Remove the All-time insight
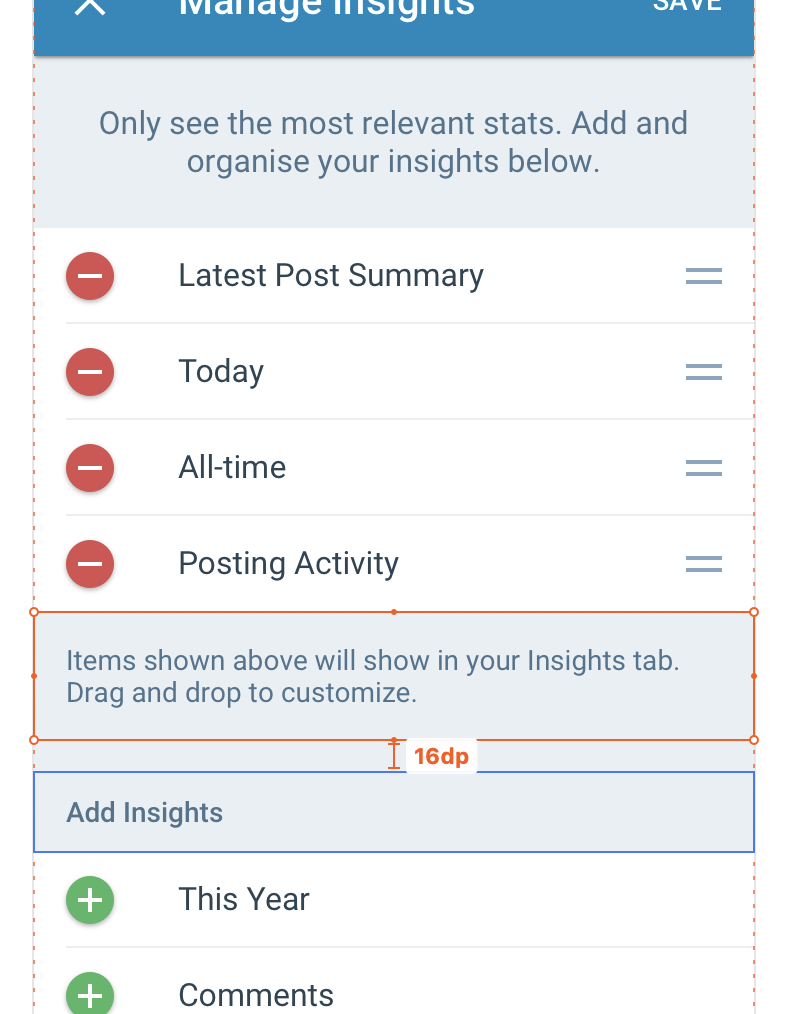Screen dimensions: 788x1014 pos(90,468)
